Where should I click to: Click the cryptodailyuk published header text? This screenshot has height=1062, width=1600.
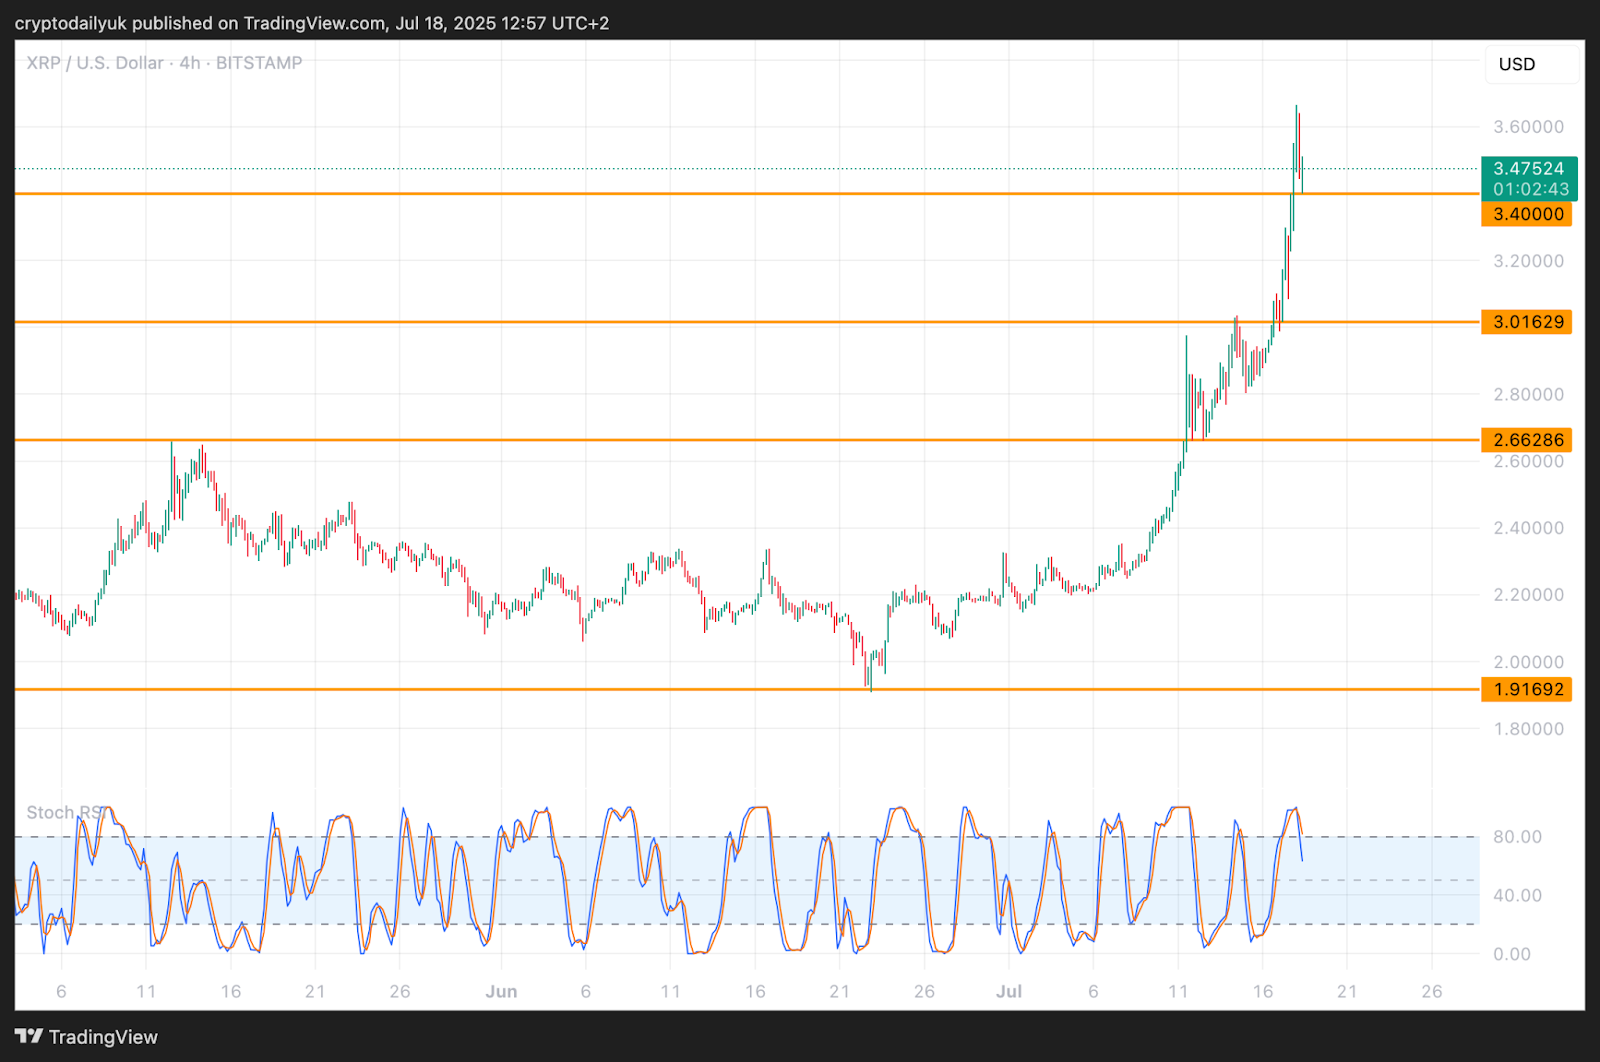pos(312,23)
